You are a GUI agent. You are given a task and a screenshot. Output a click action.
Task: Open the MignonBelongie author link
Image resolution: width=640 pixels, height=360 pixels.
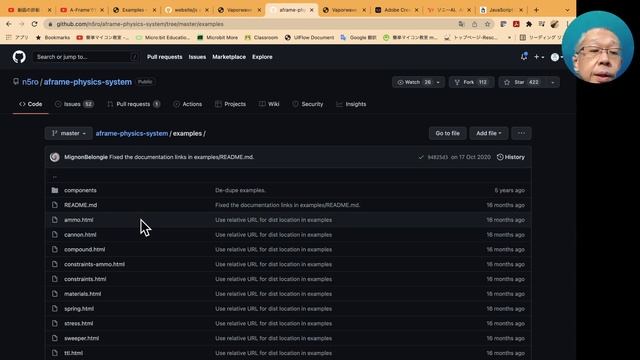pos(86,157)
